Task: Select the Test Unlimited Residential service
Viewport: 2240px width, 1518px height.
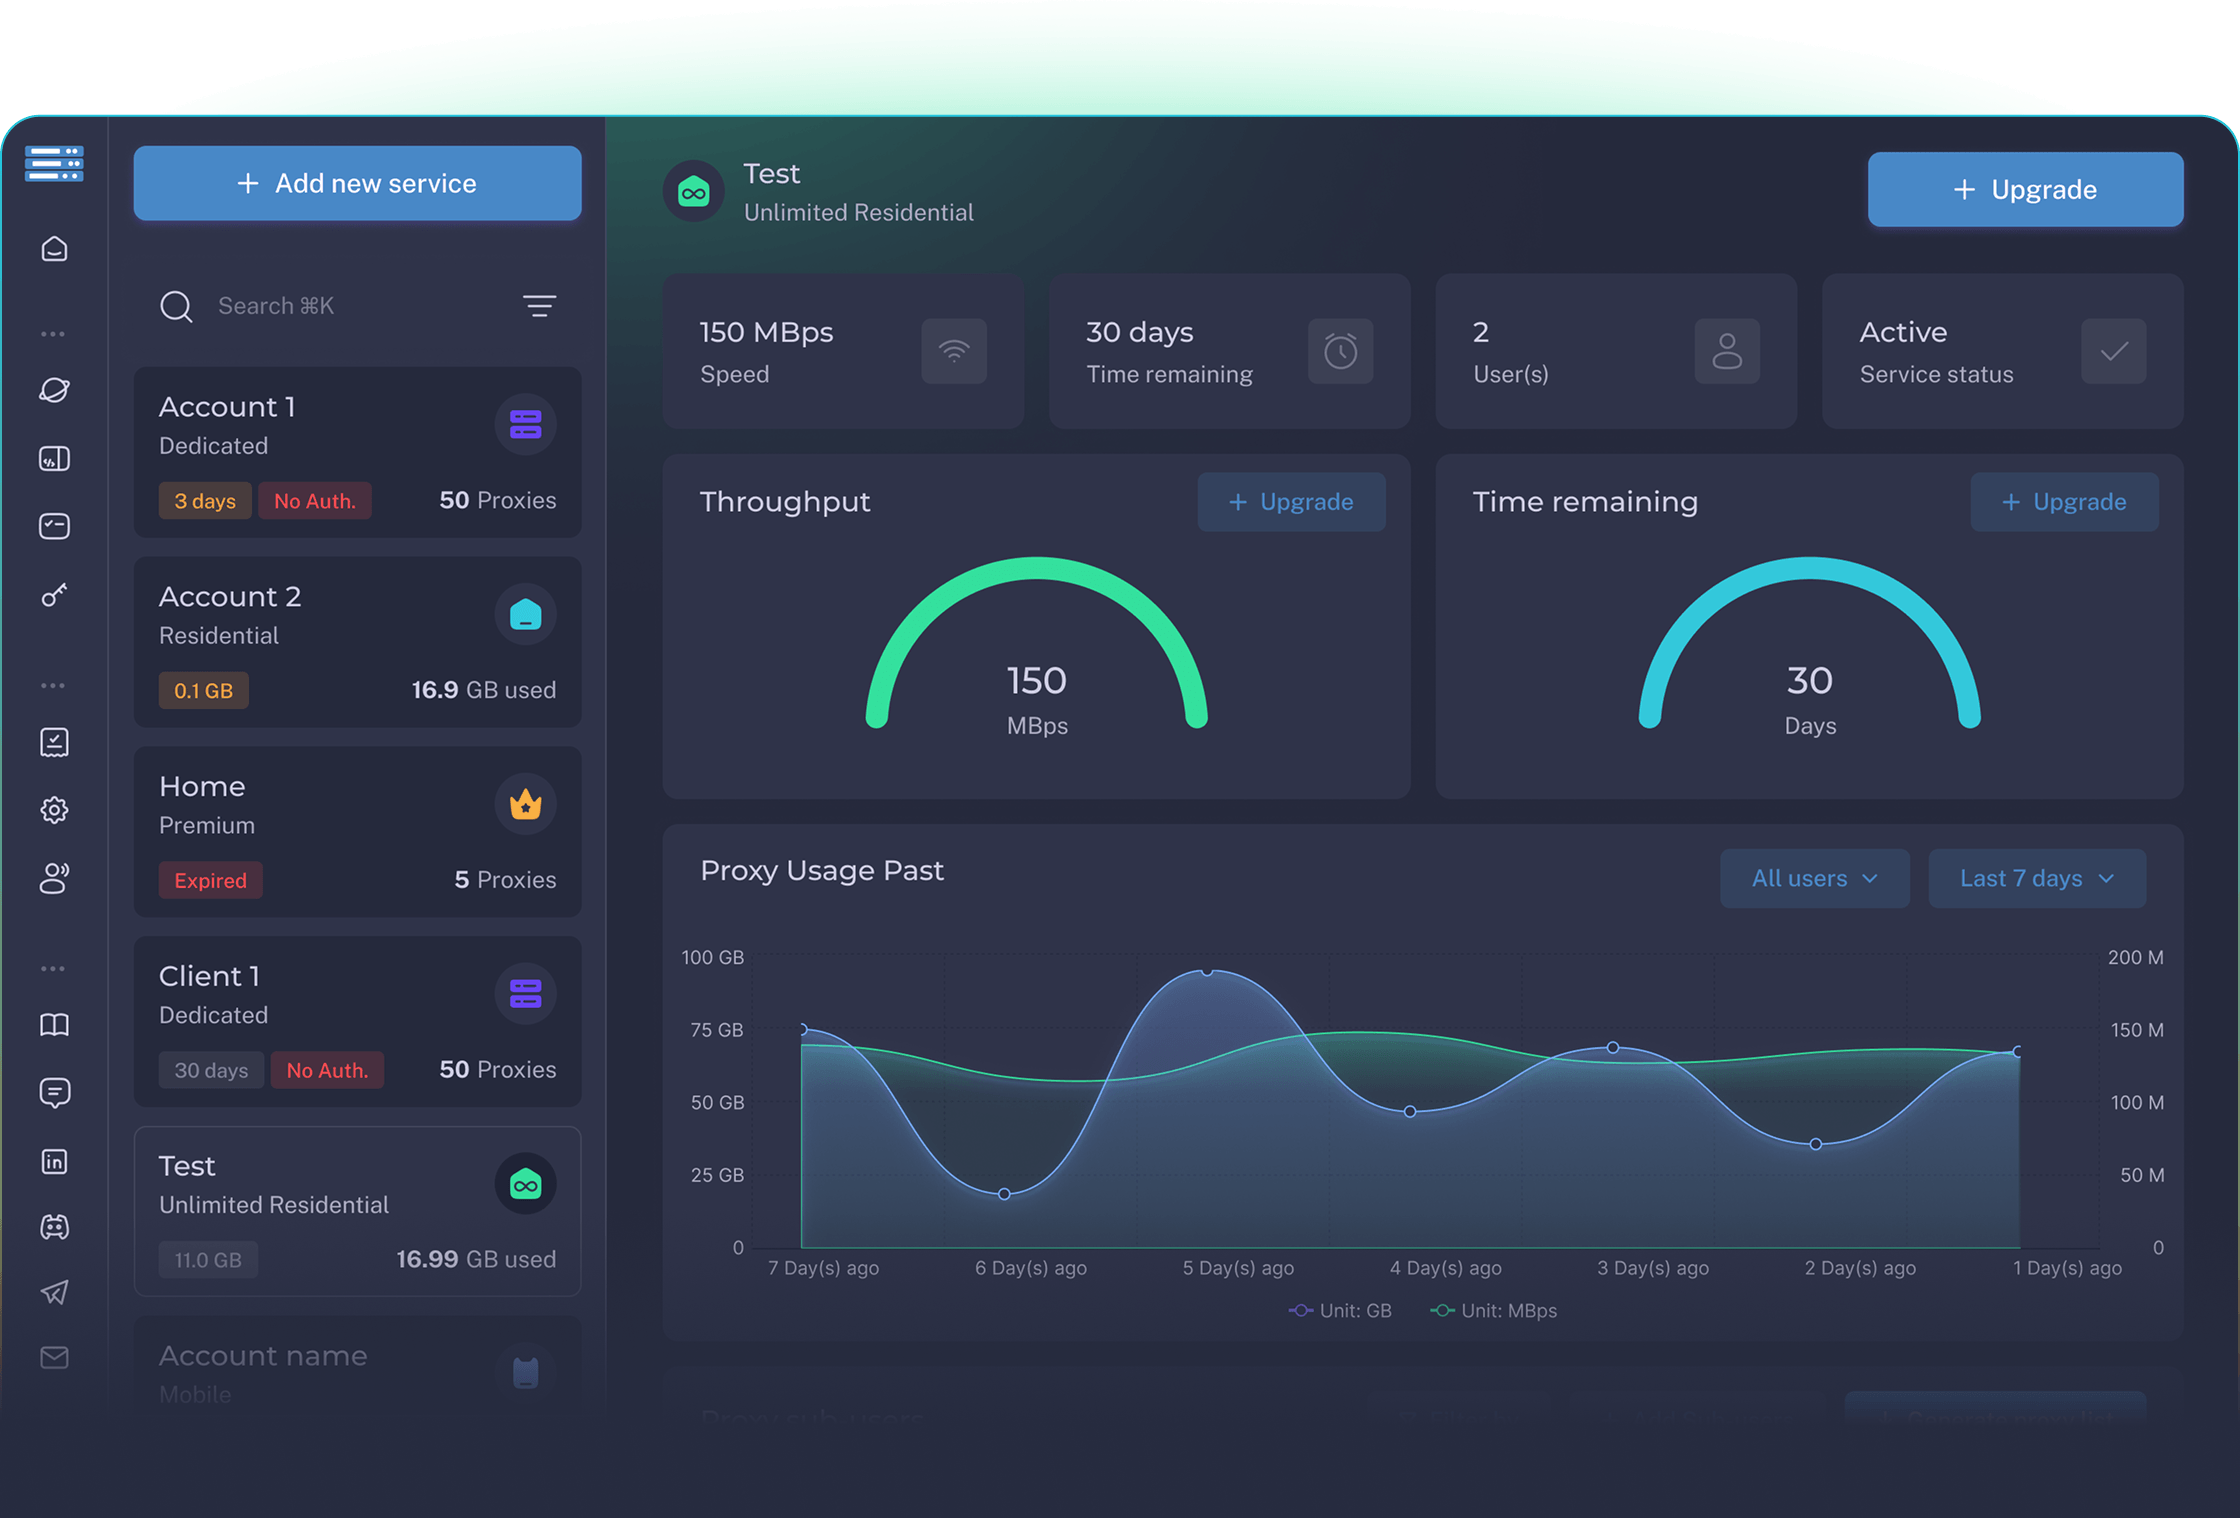Action: point(357,1212)
